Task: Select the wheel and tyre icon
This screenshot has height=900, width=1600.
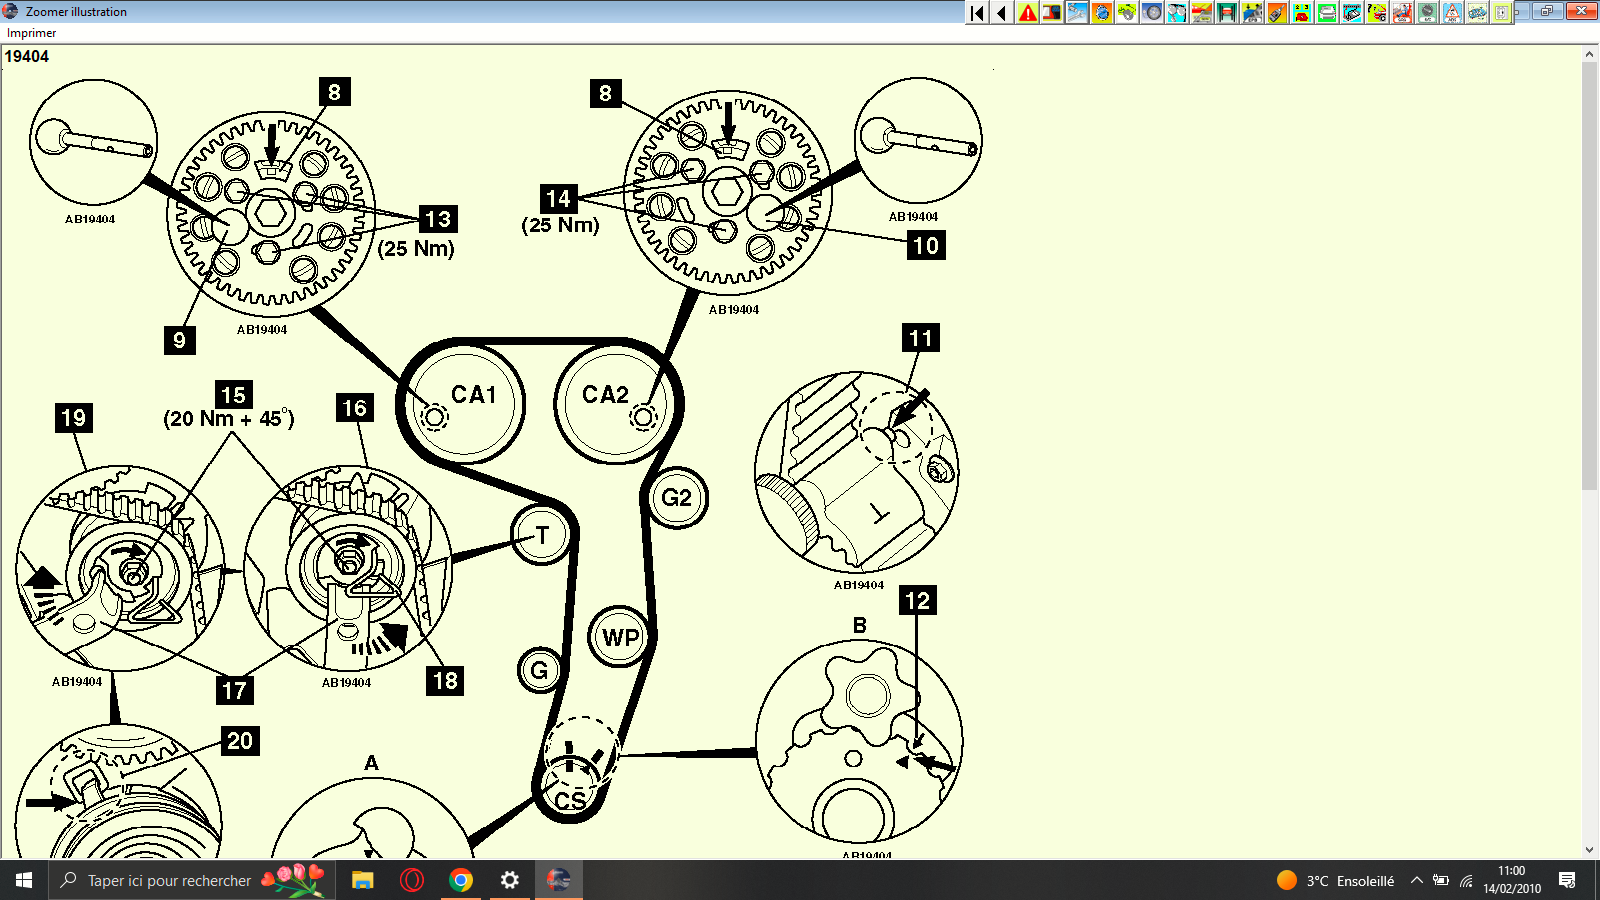Action: 1152,13
